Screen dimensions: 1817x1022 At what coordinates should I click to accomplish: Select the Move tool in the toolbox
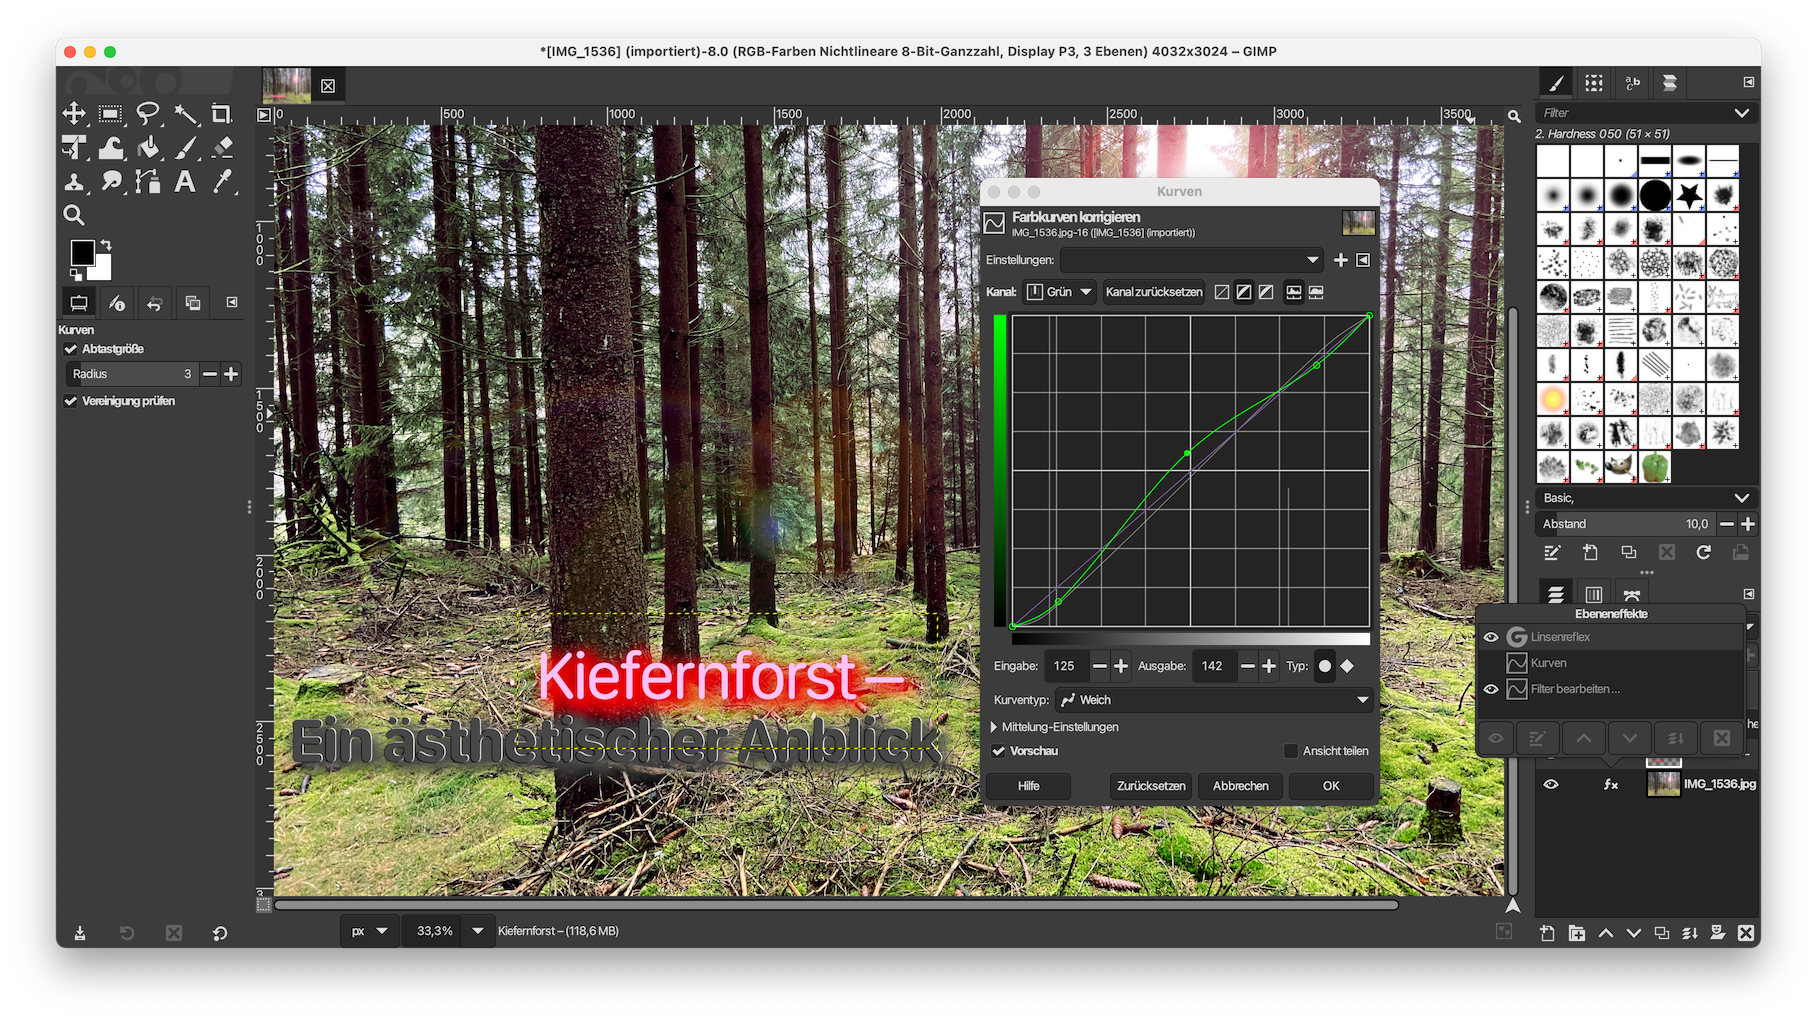click(x=74, y=113)
